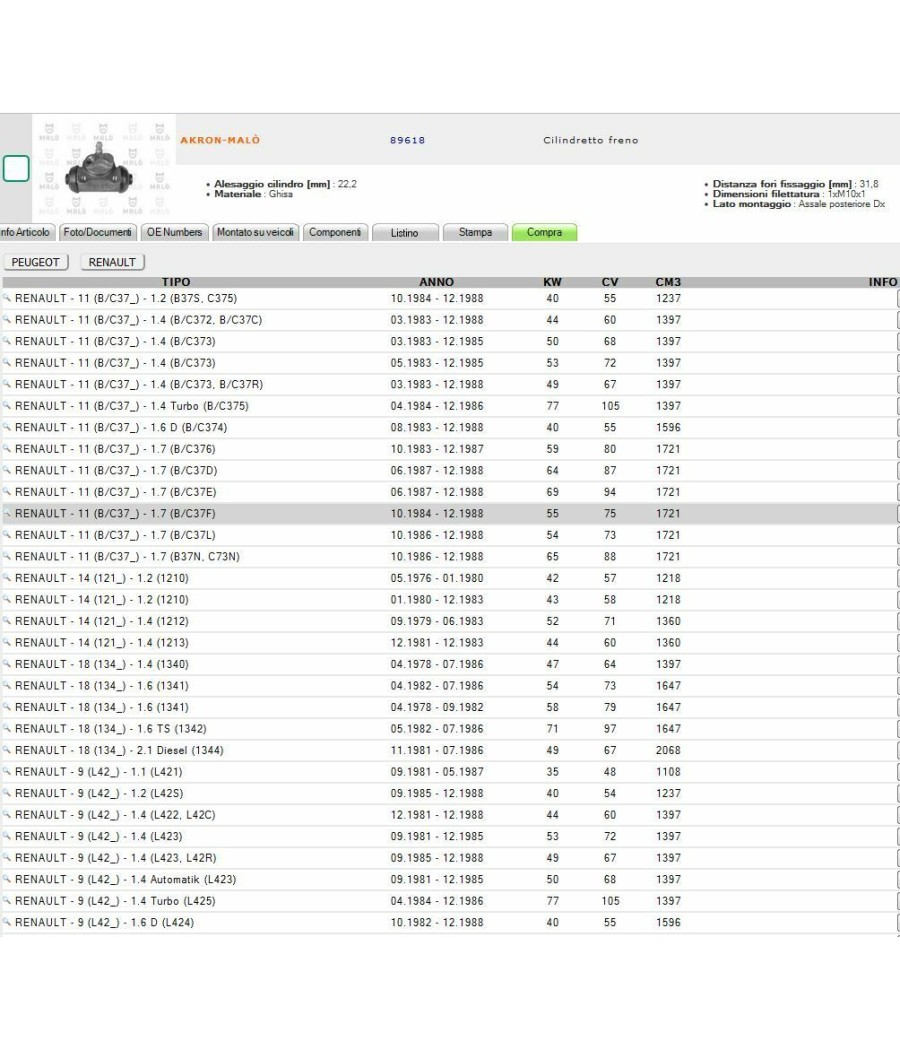Open magnifier for Renault 9 1.4 Turbo (L425)
The width and height of the screenshot is (900, 1050).
[x=7, y=900]
